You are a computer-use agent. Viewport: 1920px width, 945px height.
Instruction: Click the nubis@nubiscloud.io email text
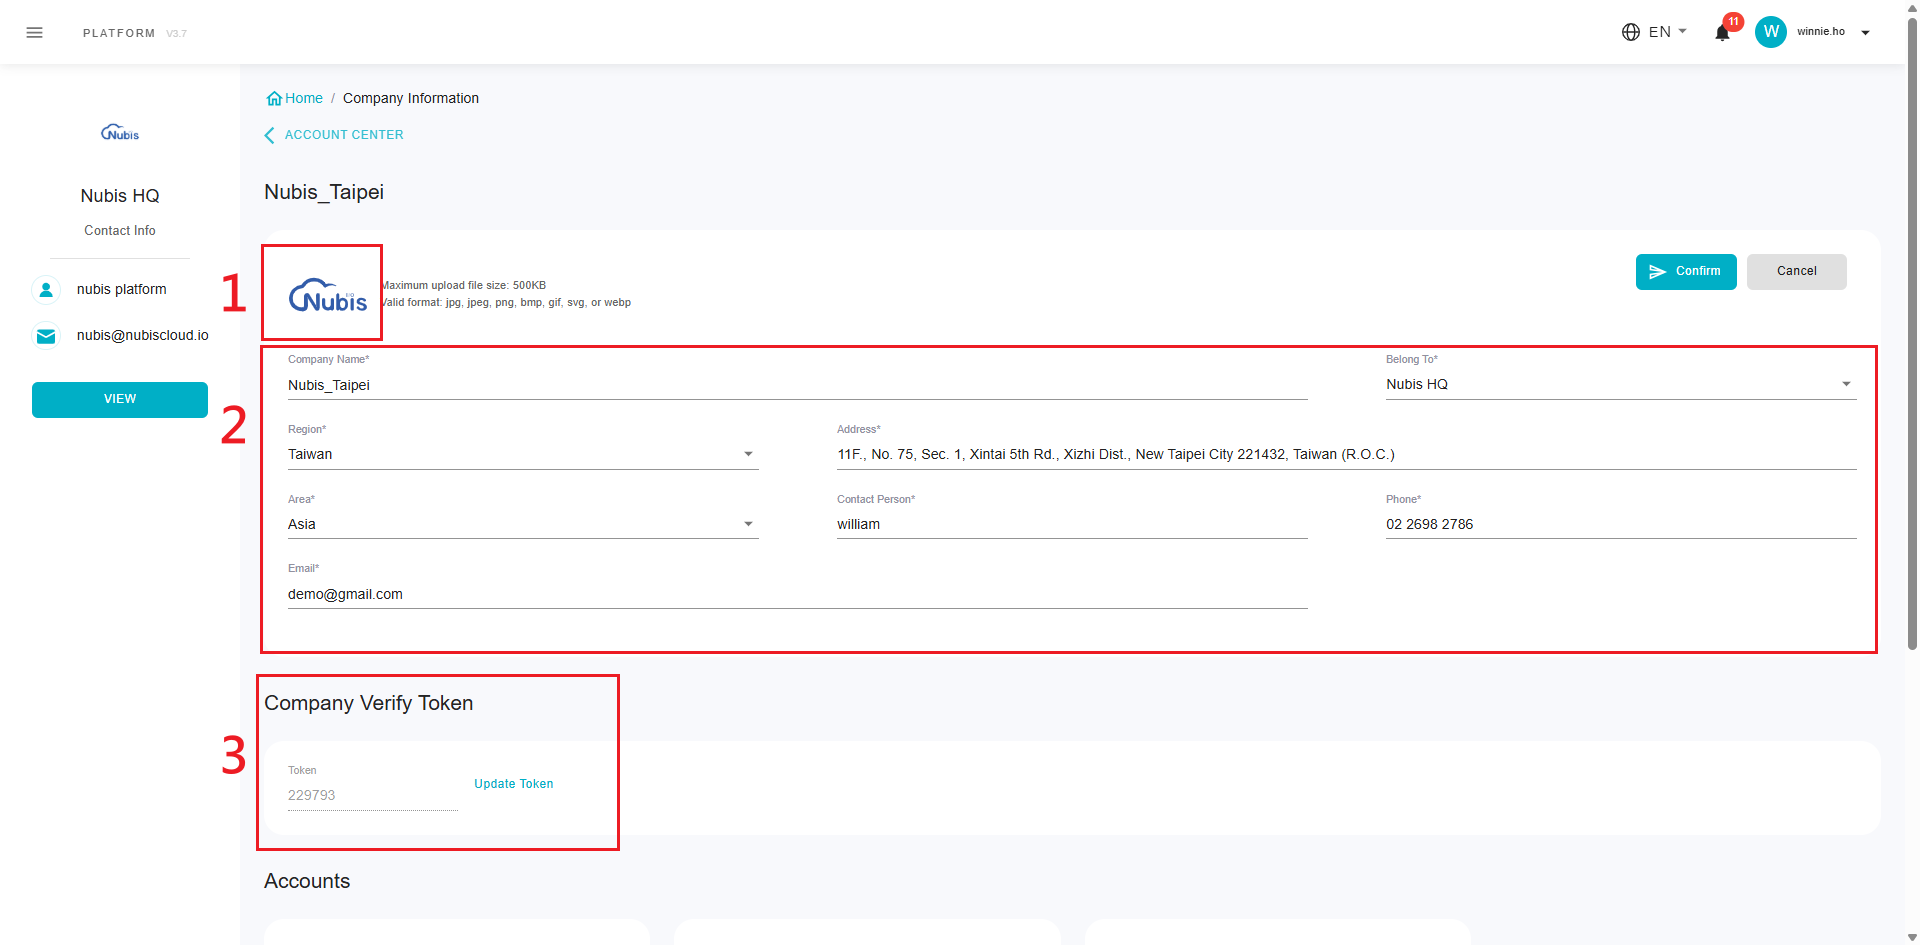[x=143, y=336]
